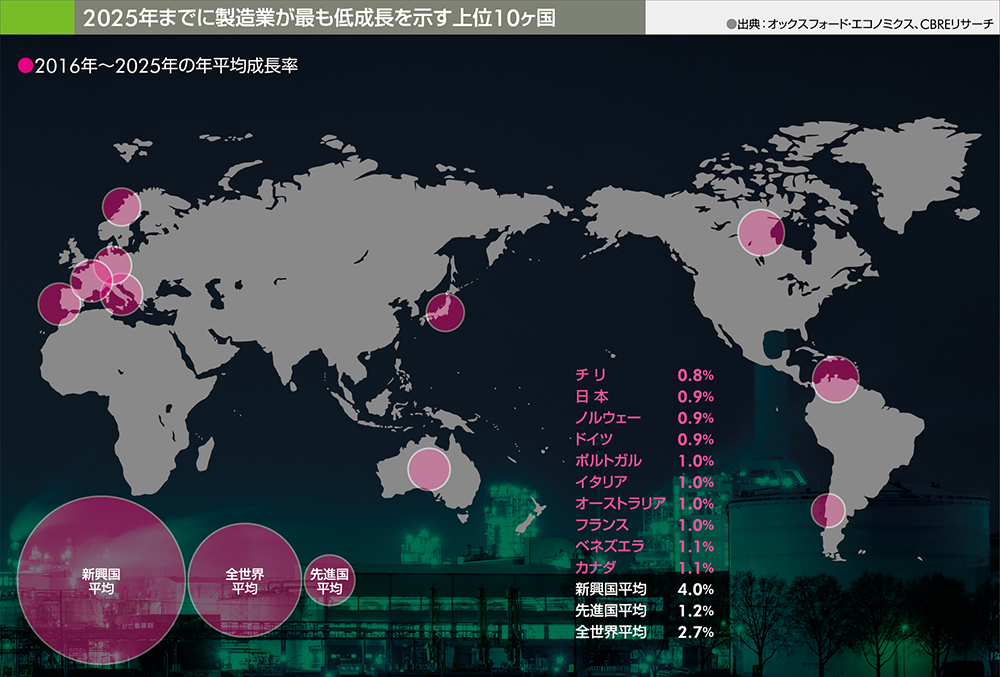Image resolution: width=1000 pixels, height=677 pixels.
Task: Click the イタリア country label in the list
Action: coord(601,482)
